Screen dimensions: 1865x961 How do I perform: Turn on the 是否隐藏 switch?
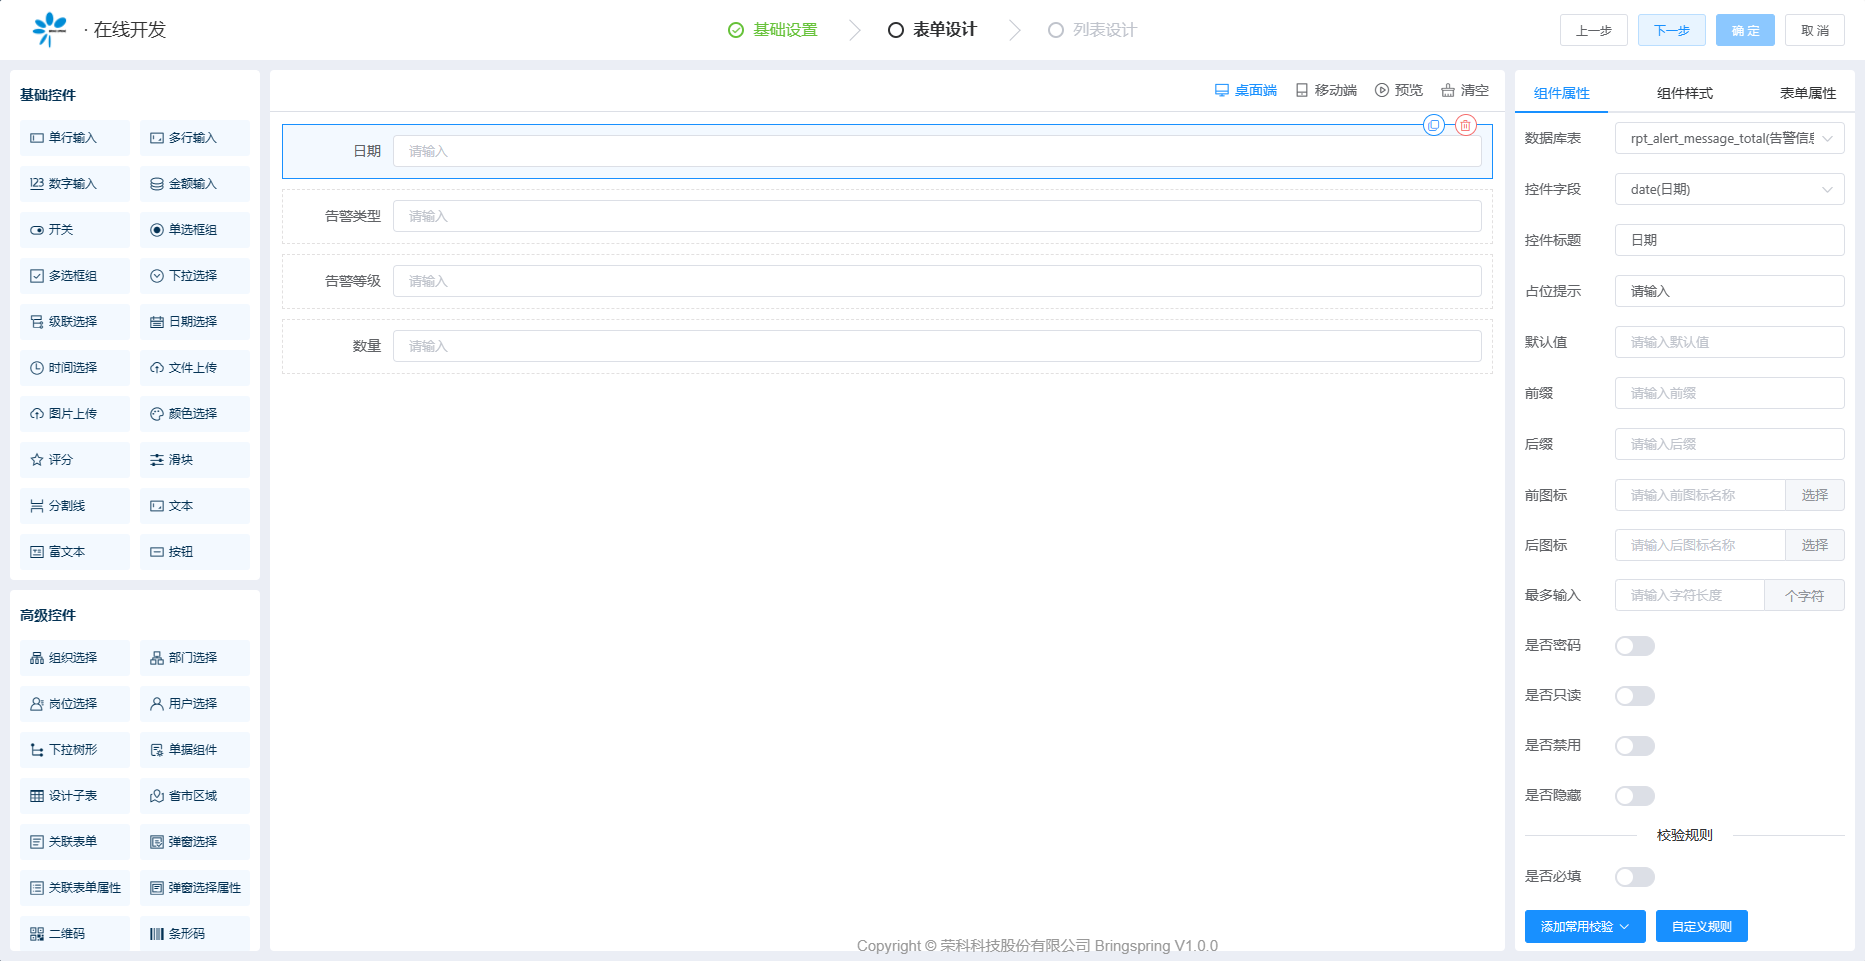coord(1634,796)
